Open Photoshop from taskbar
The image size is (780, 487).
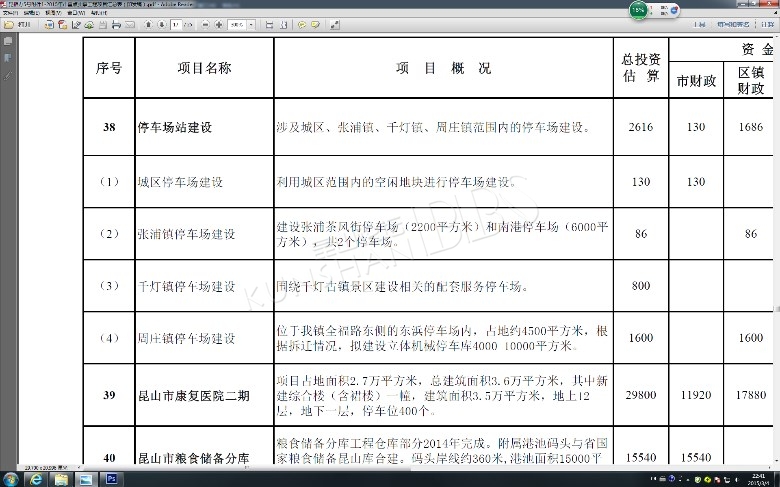pyautogui.click(x=111, y=479)
